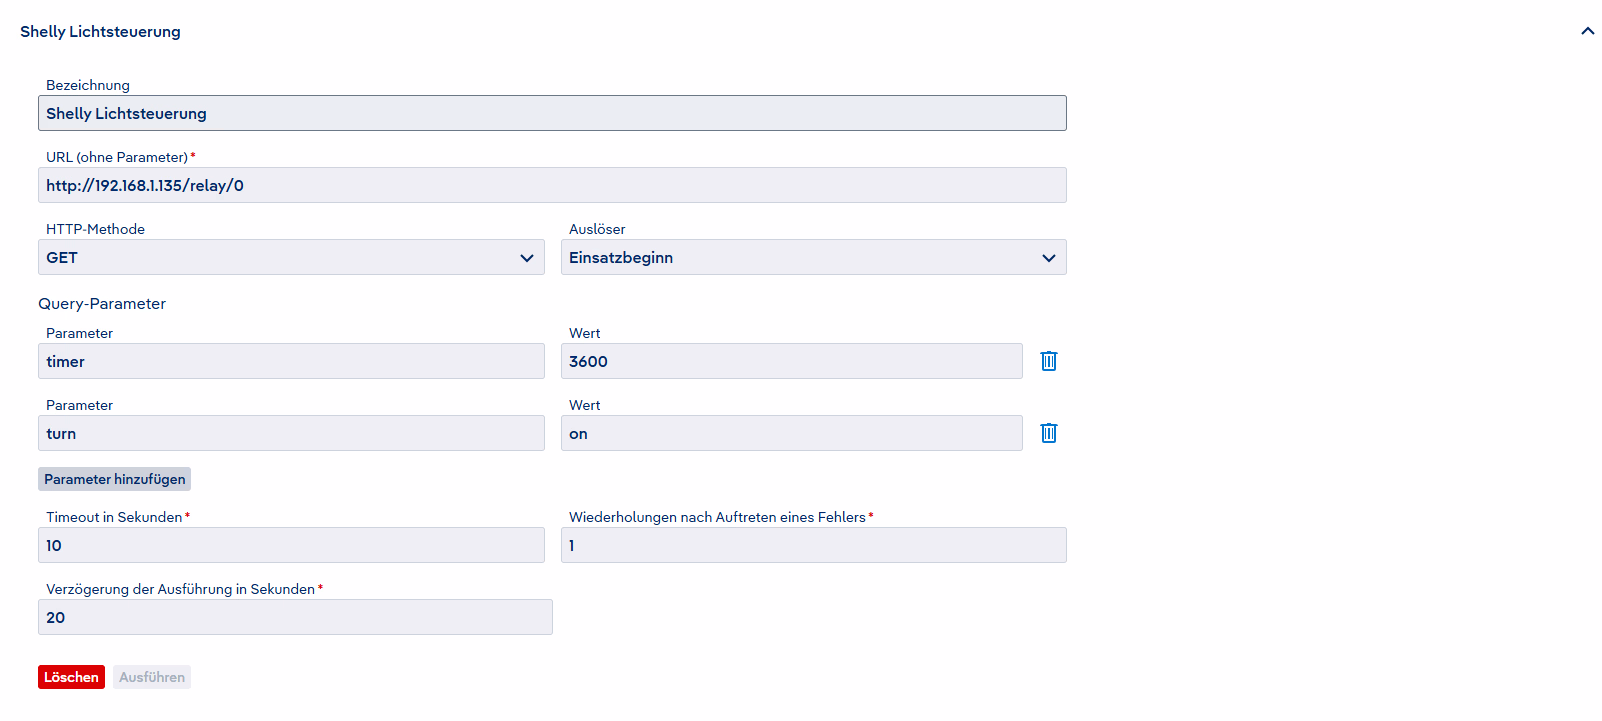The width and height of the screenshot is (1602, 721).
Task: Click the Wiederholungen nach Auftreten eines Fehlers label
Action: tap(717, 517)
